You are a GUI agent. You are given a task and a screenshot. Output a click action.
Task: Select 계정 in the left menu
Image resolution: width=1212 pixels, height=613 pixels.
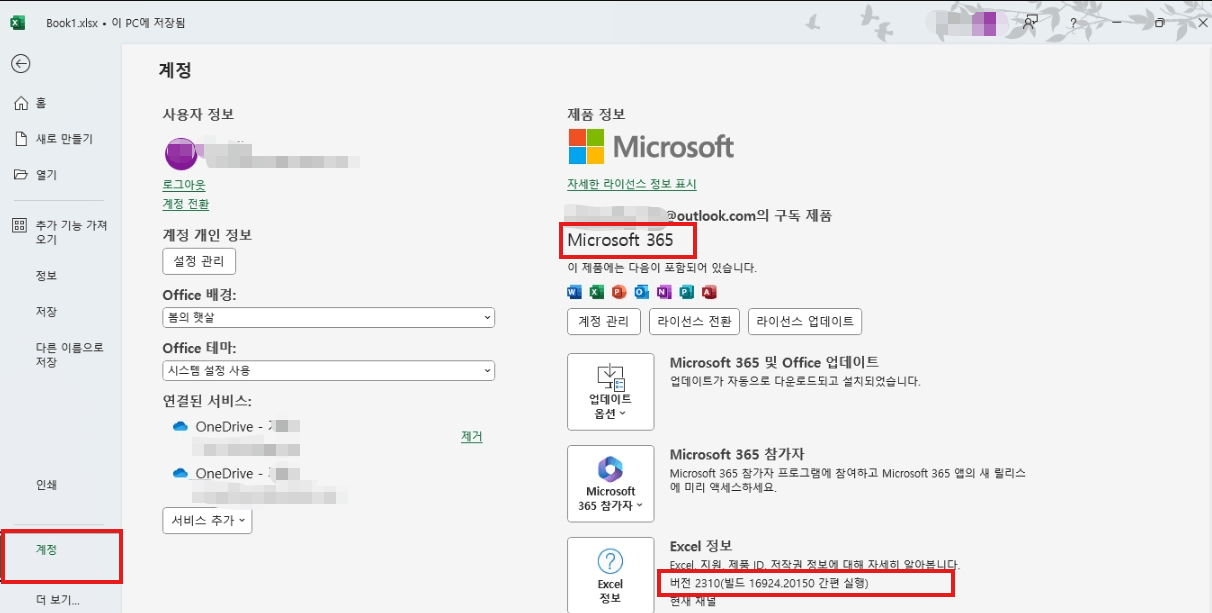(x=46, y=550)
